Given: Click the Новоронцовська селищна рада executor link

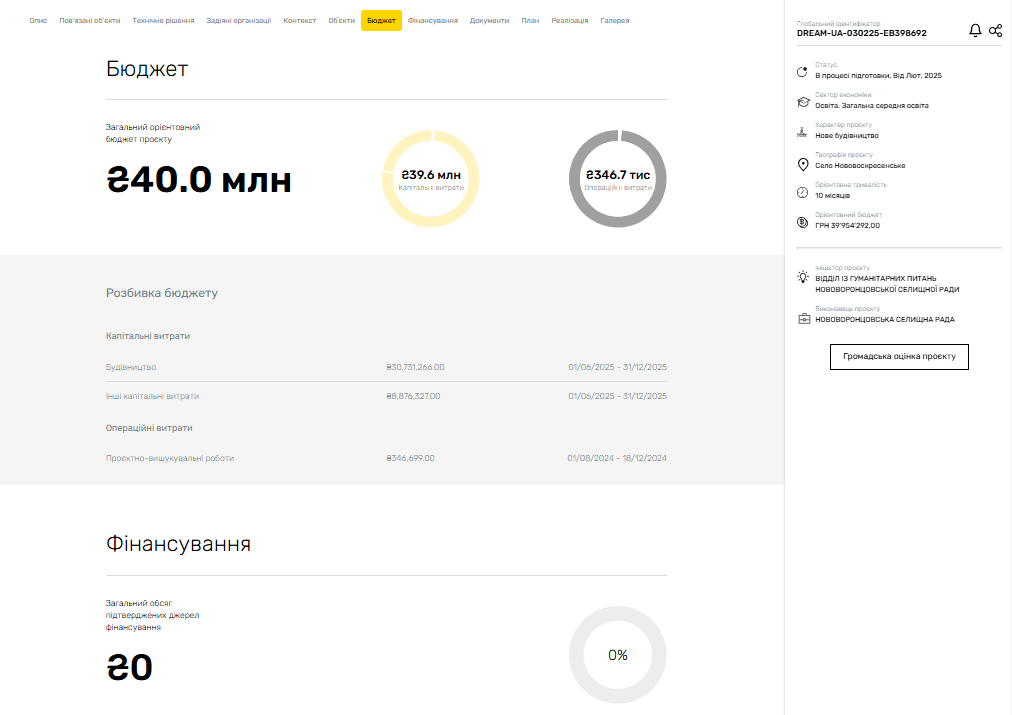Looking at the screenshot, I should (x=884, y=320).
